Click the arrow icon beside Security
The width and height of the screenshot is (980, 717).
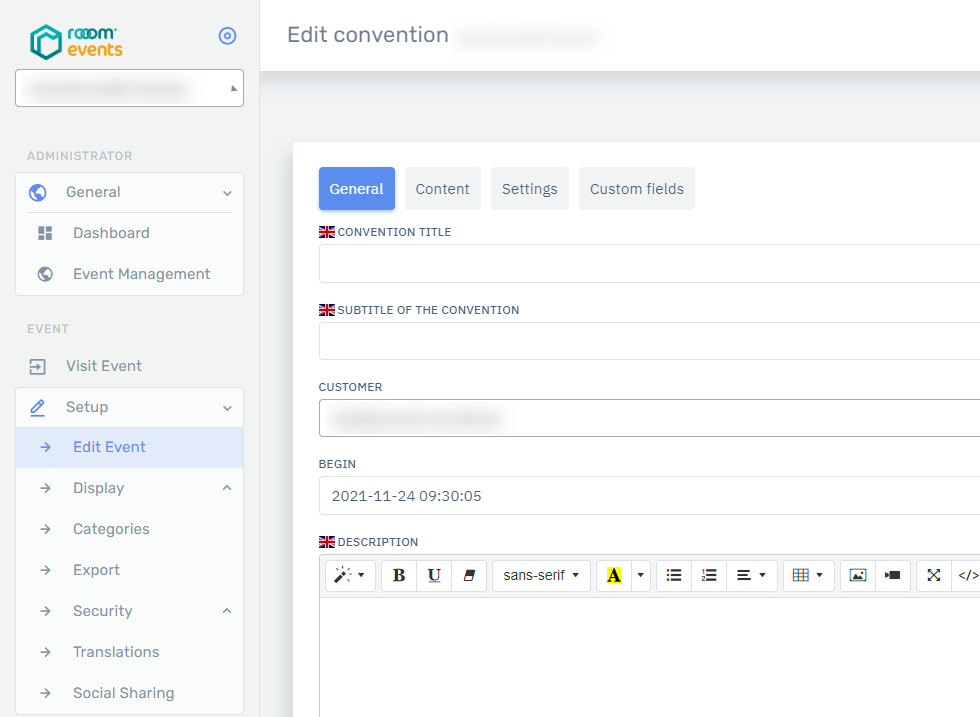point(45,611)
